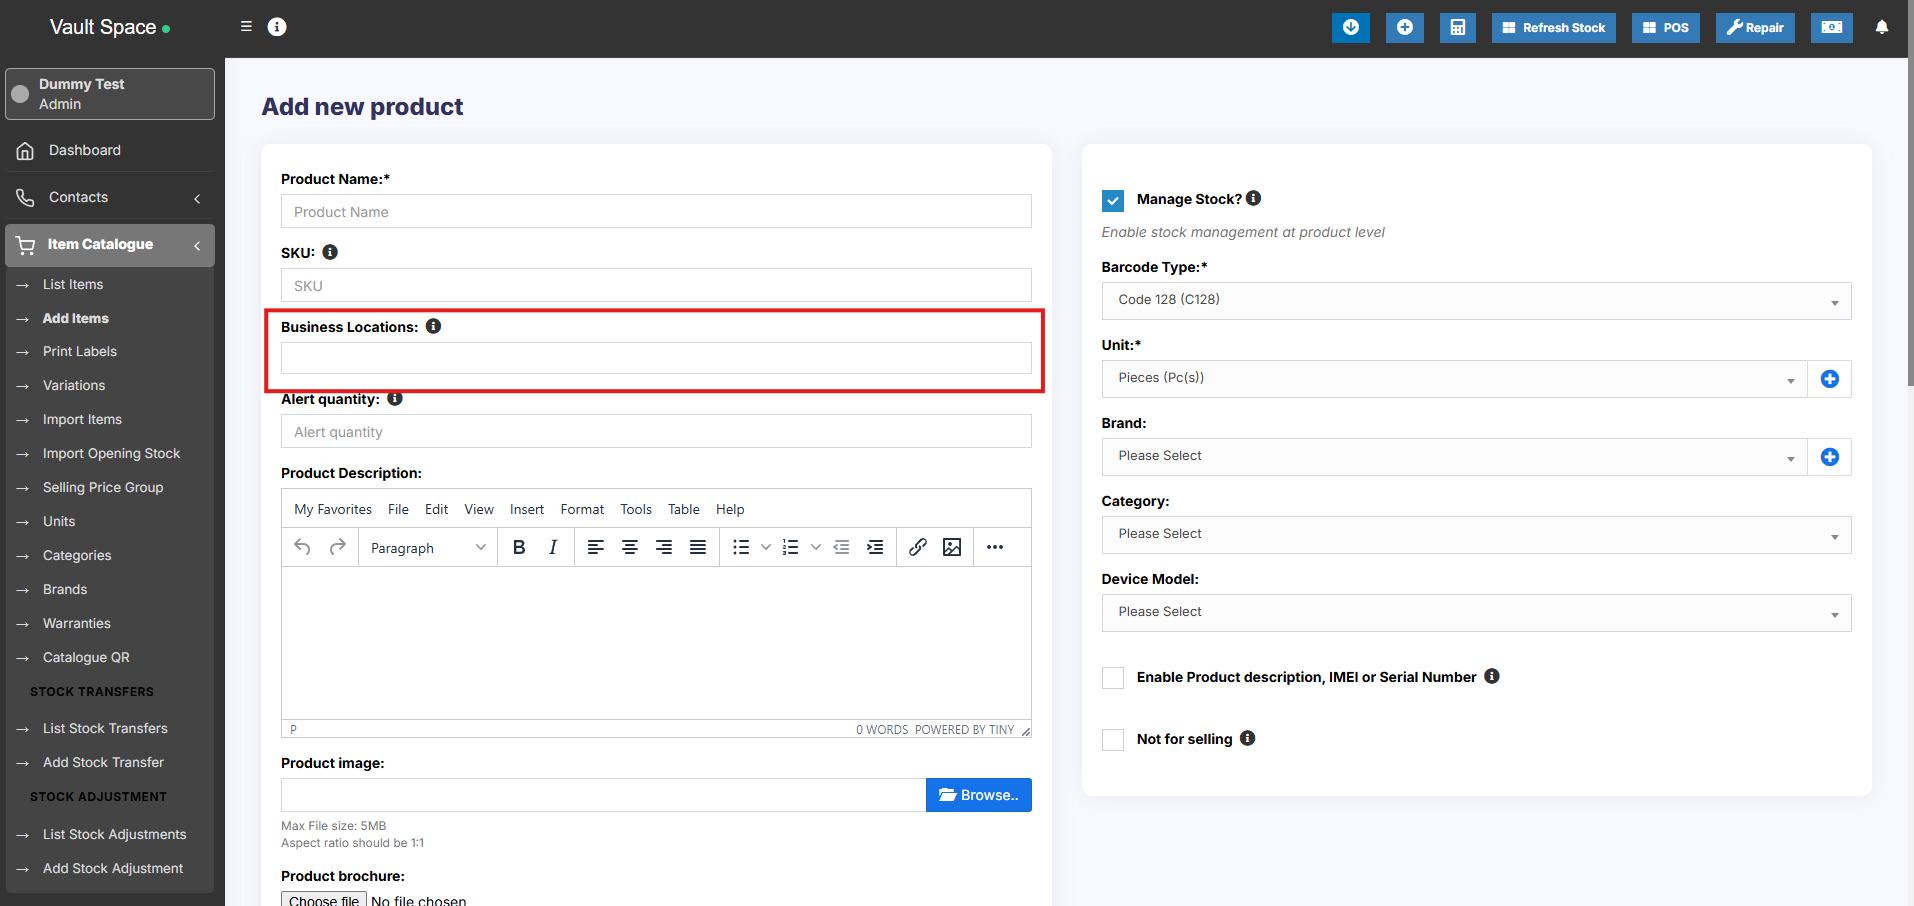The height and width of the screenshot is (906, 1914).
Task: Toggle the sidebar hamburger menu
Action: (246, 27)
